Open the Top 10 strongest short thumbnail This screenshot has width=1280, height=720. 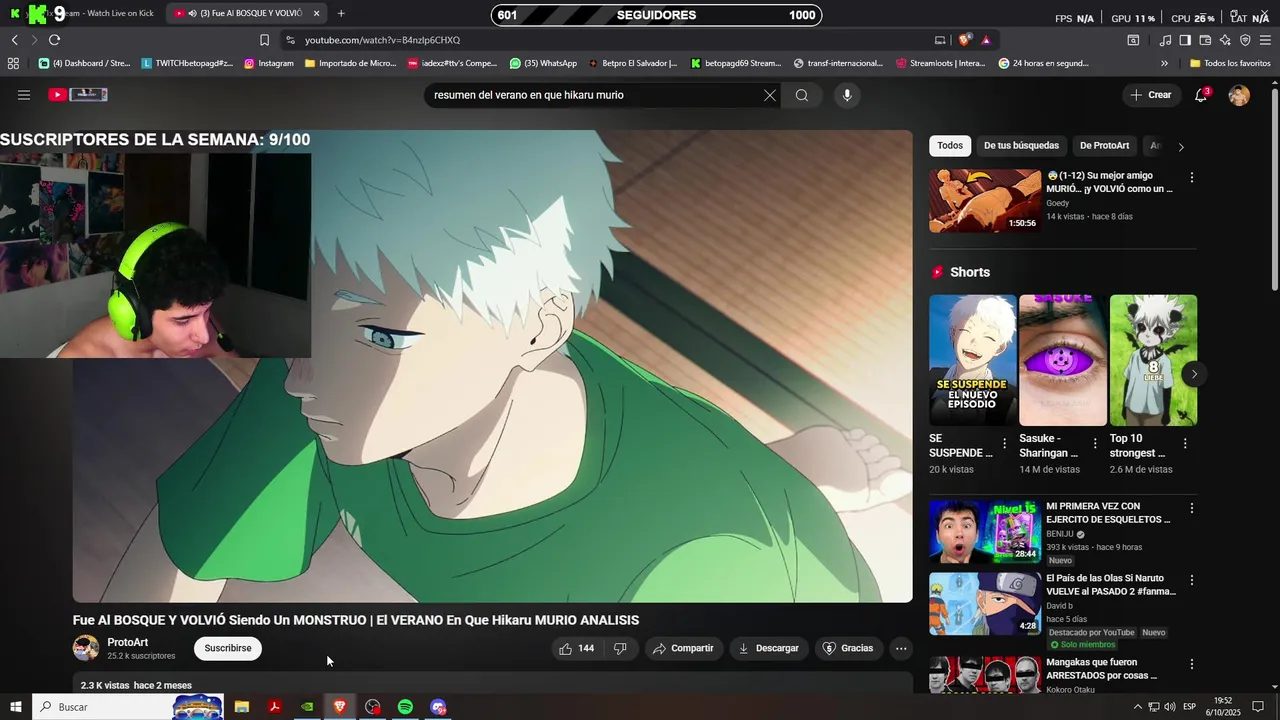[1153, 360]
